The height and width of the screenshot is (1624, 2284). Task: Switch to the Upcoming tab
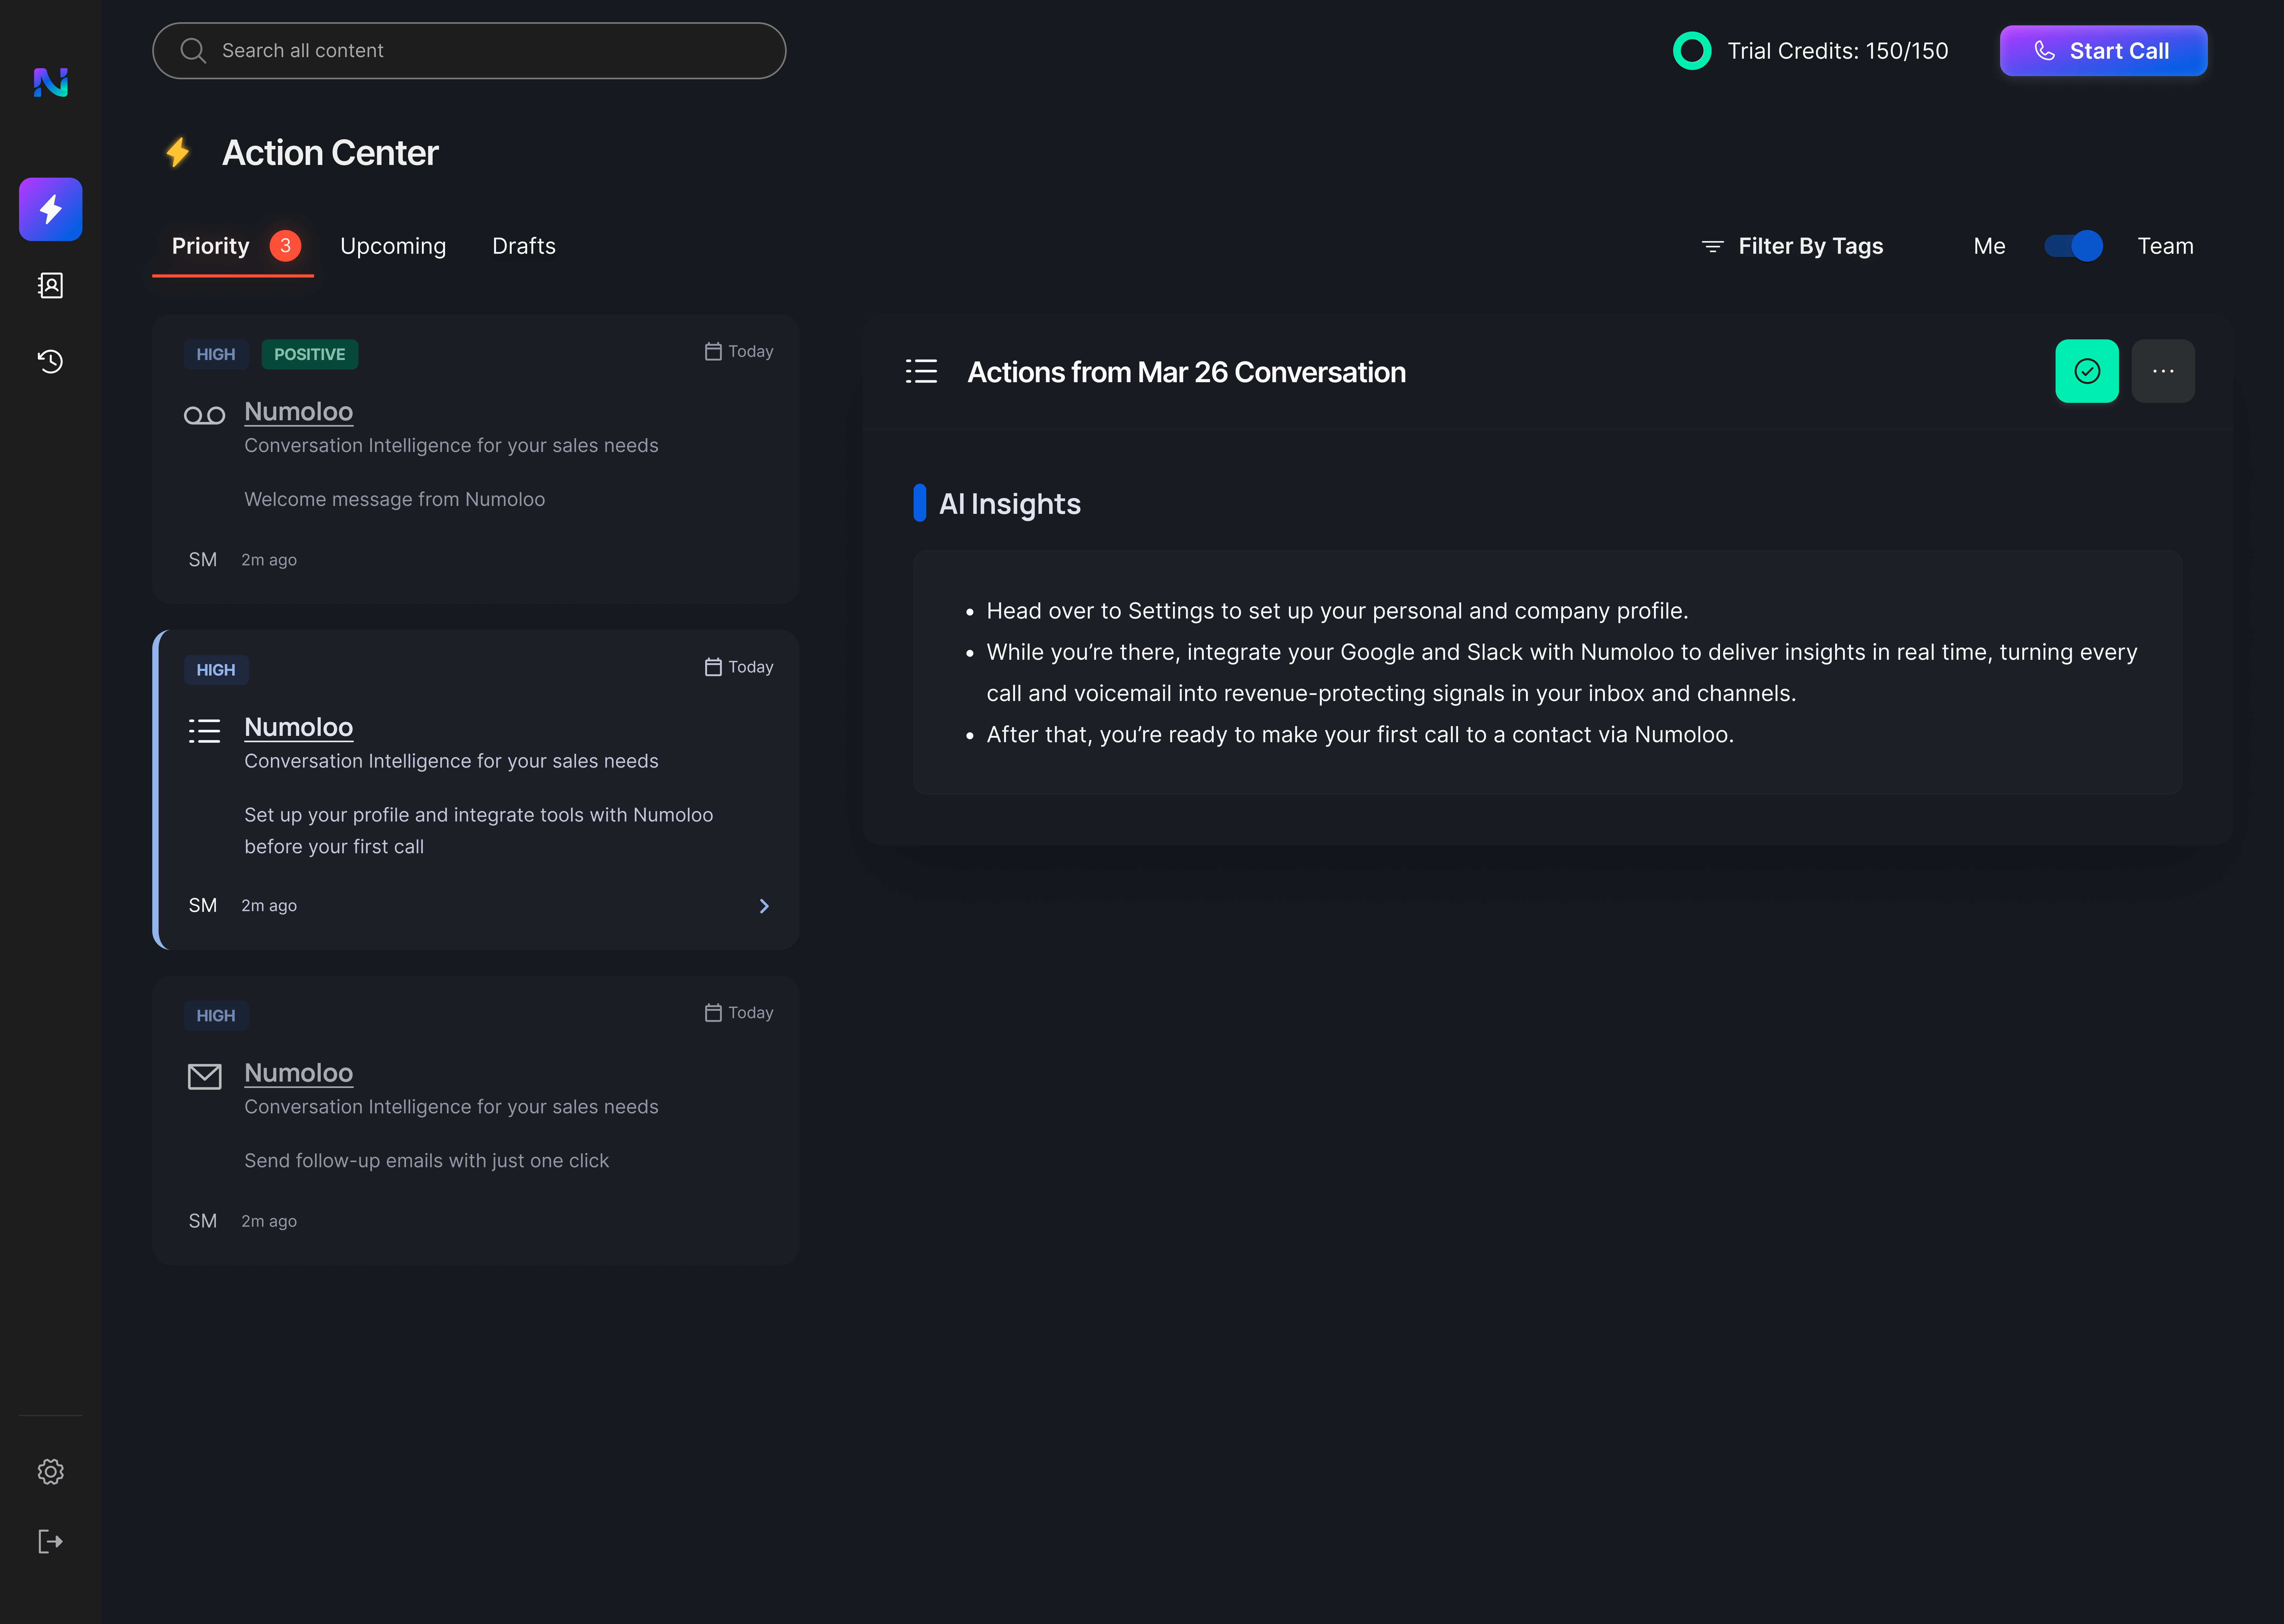point(393,246)
